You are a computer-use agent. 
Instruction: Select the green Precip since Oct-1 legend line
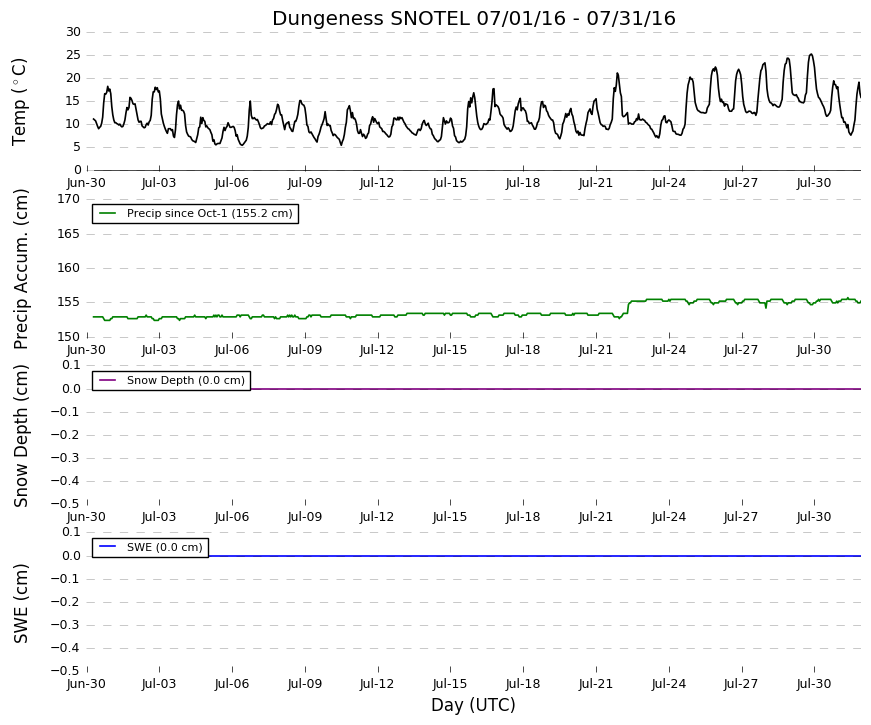click(107, 213)
